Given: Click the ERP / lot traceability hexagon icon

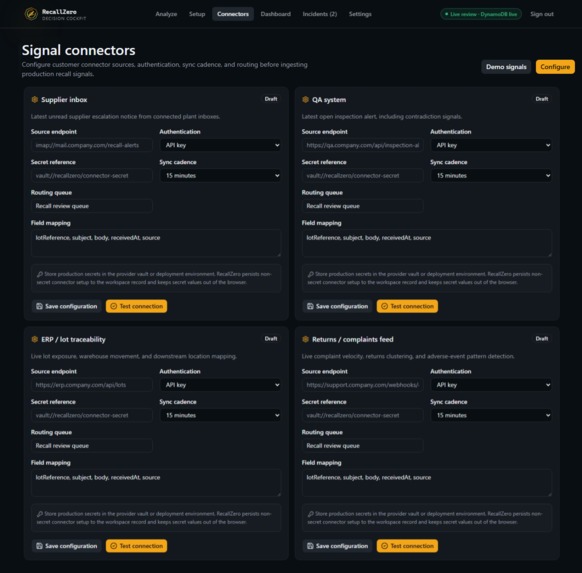Looking at the screenshot, I should (x=35, y=339).
